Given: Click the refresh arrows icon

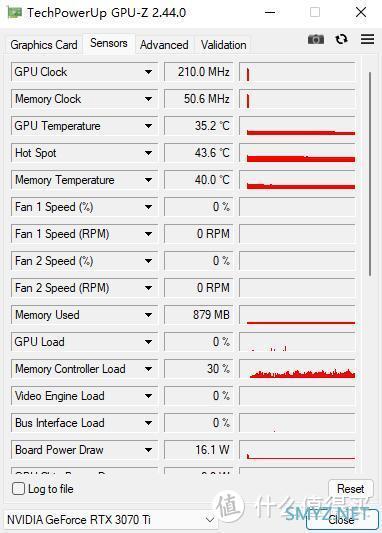Looking at the screenshot, I should [x=341, y=39].
